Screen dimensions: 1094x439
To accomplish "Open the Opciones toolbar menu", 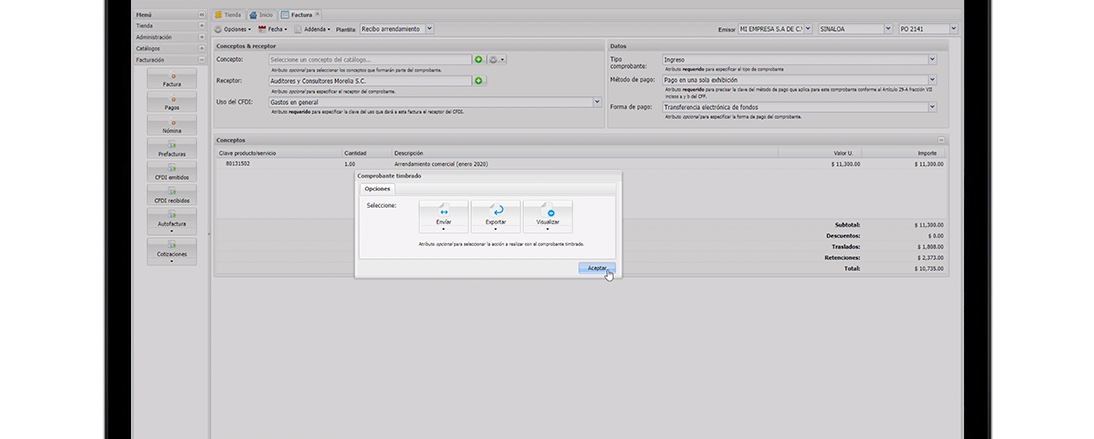I will [x=231, y=29].
